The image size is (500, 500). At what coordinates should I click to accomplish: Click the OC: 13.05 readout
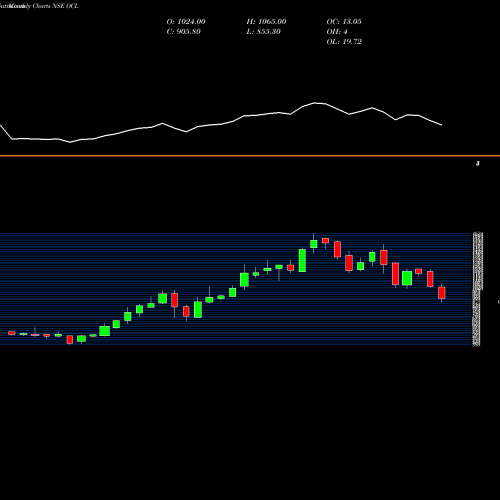(x=344, y=22)
